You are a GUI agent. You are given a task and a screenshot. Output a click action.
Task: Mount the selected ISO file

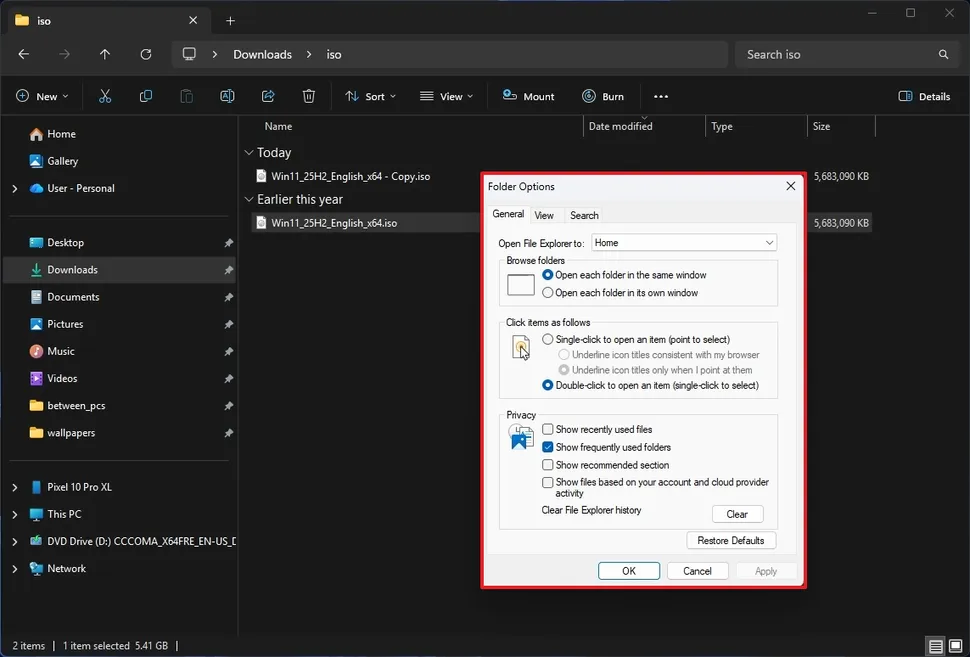(x=528, y=96)
